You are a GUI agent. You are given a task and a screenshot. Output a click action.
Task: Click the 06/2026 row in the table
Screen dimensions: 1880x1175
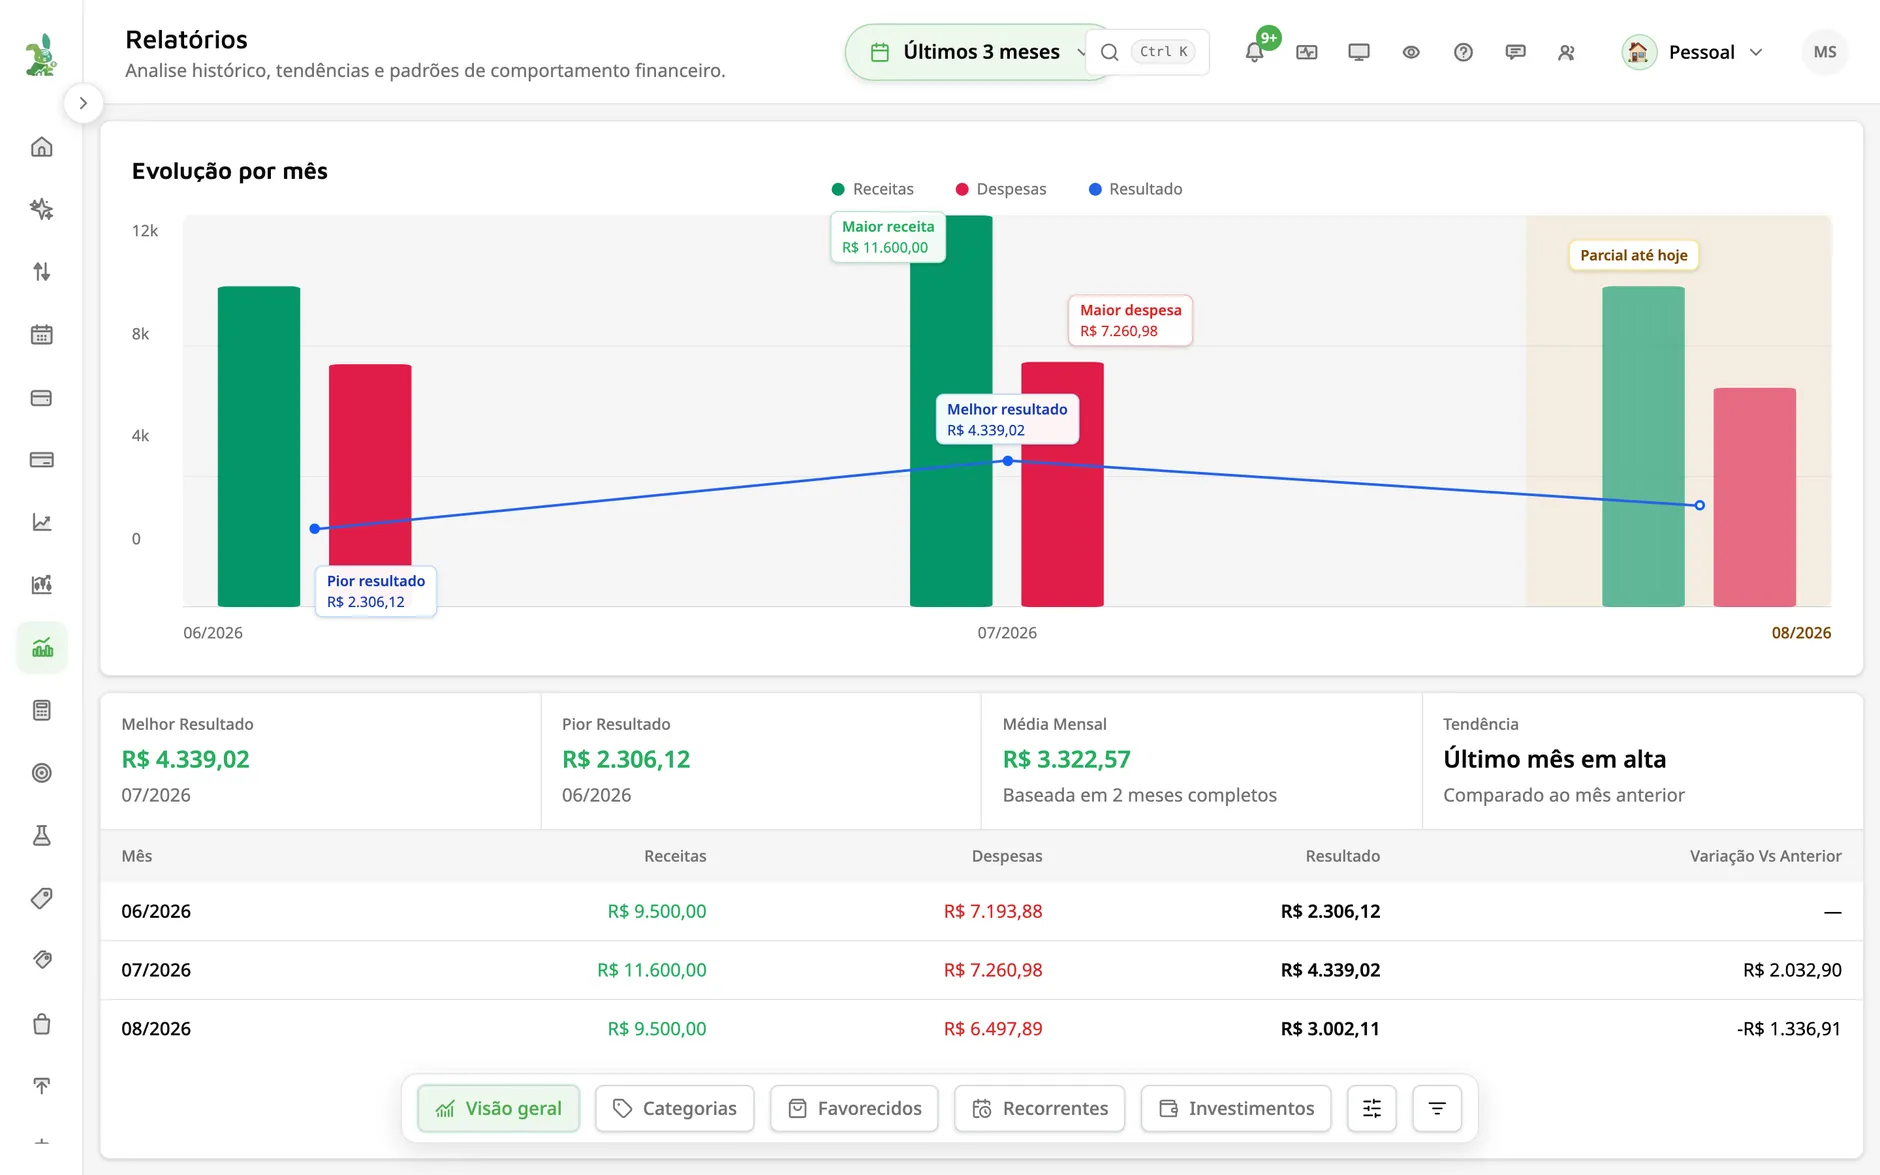(981, 911)
